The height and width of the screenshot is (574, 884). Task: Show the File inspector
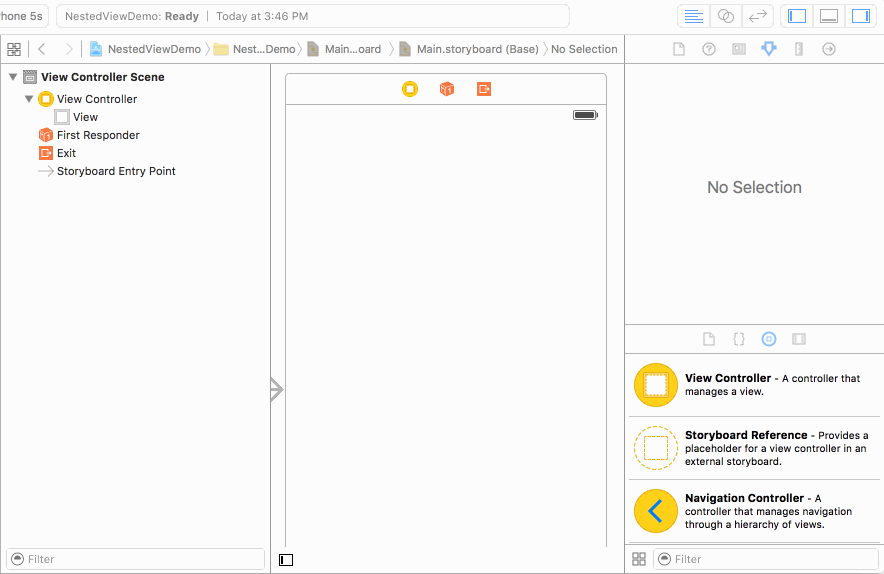(x=679, y=49)
